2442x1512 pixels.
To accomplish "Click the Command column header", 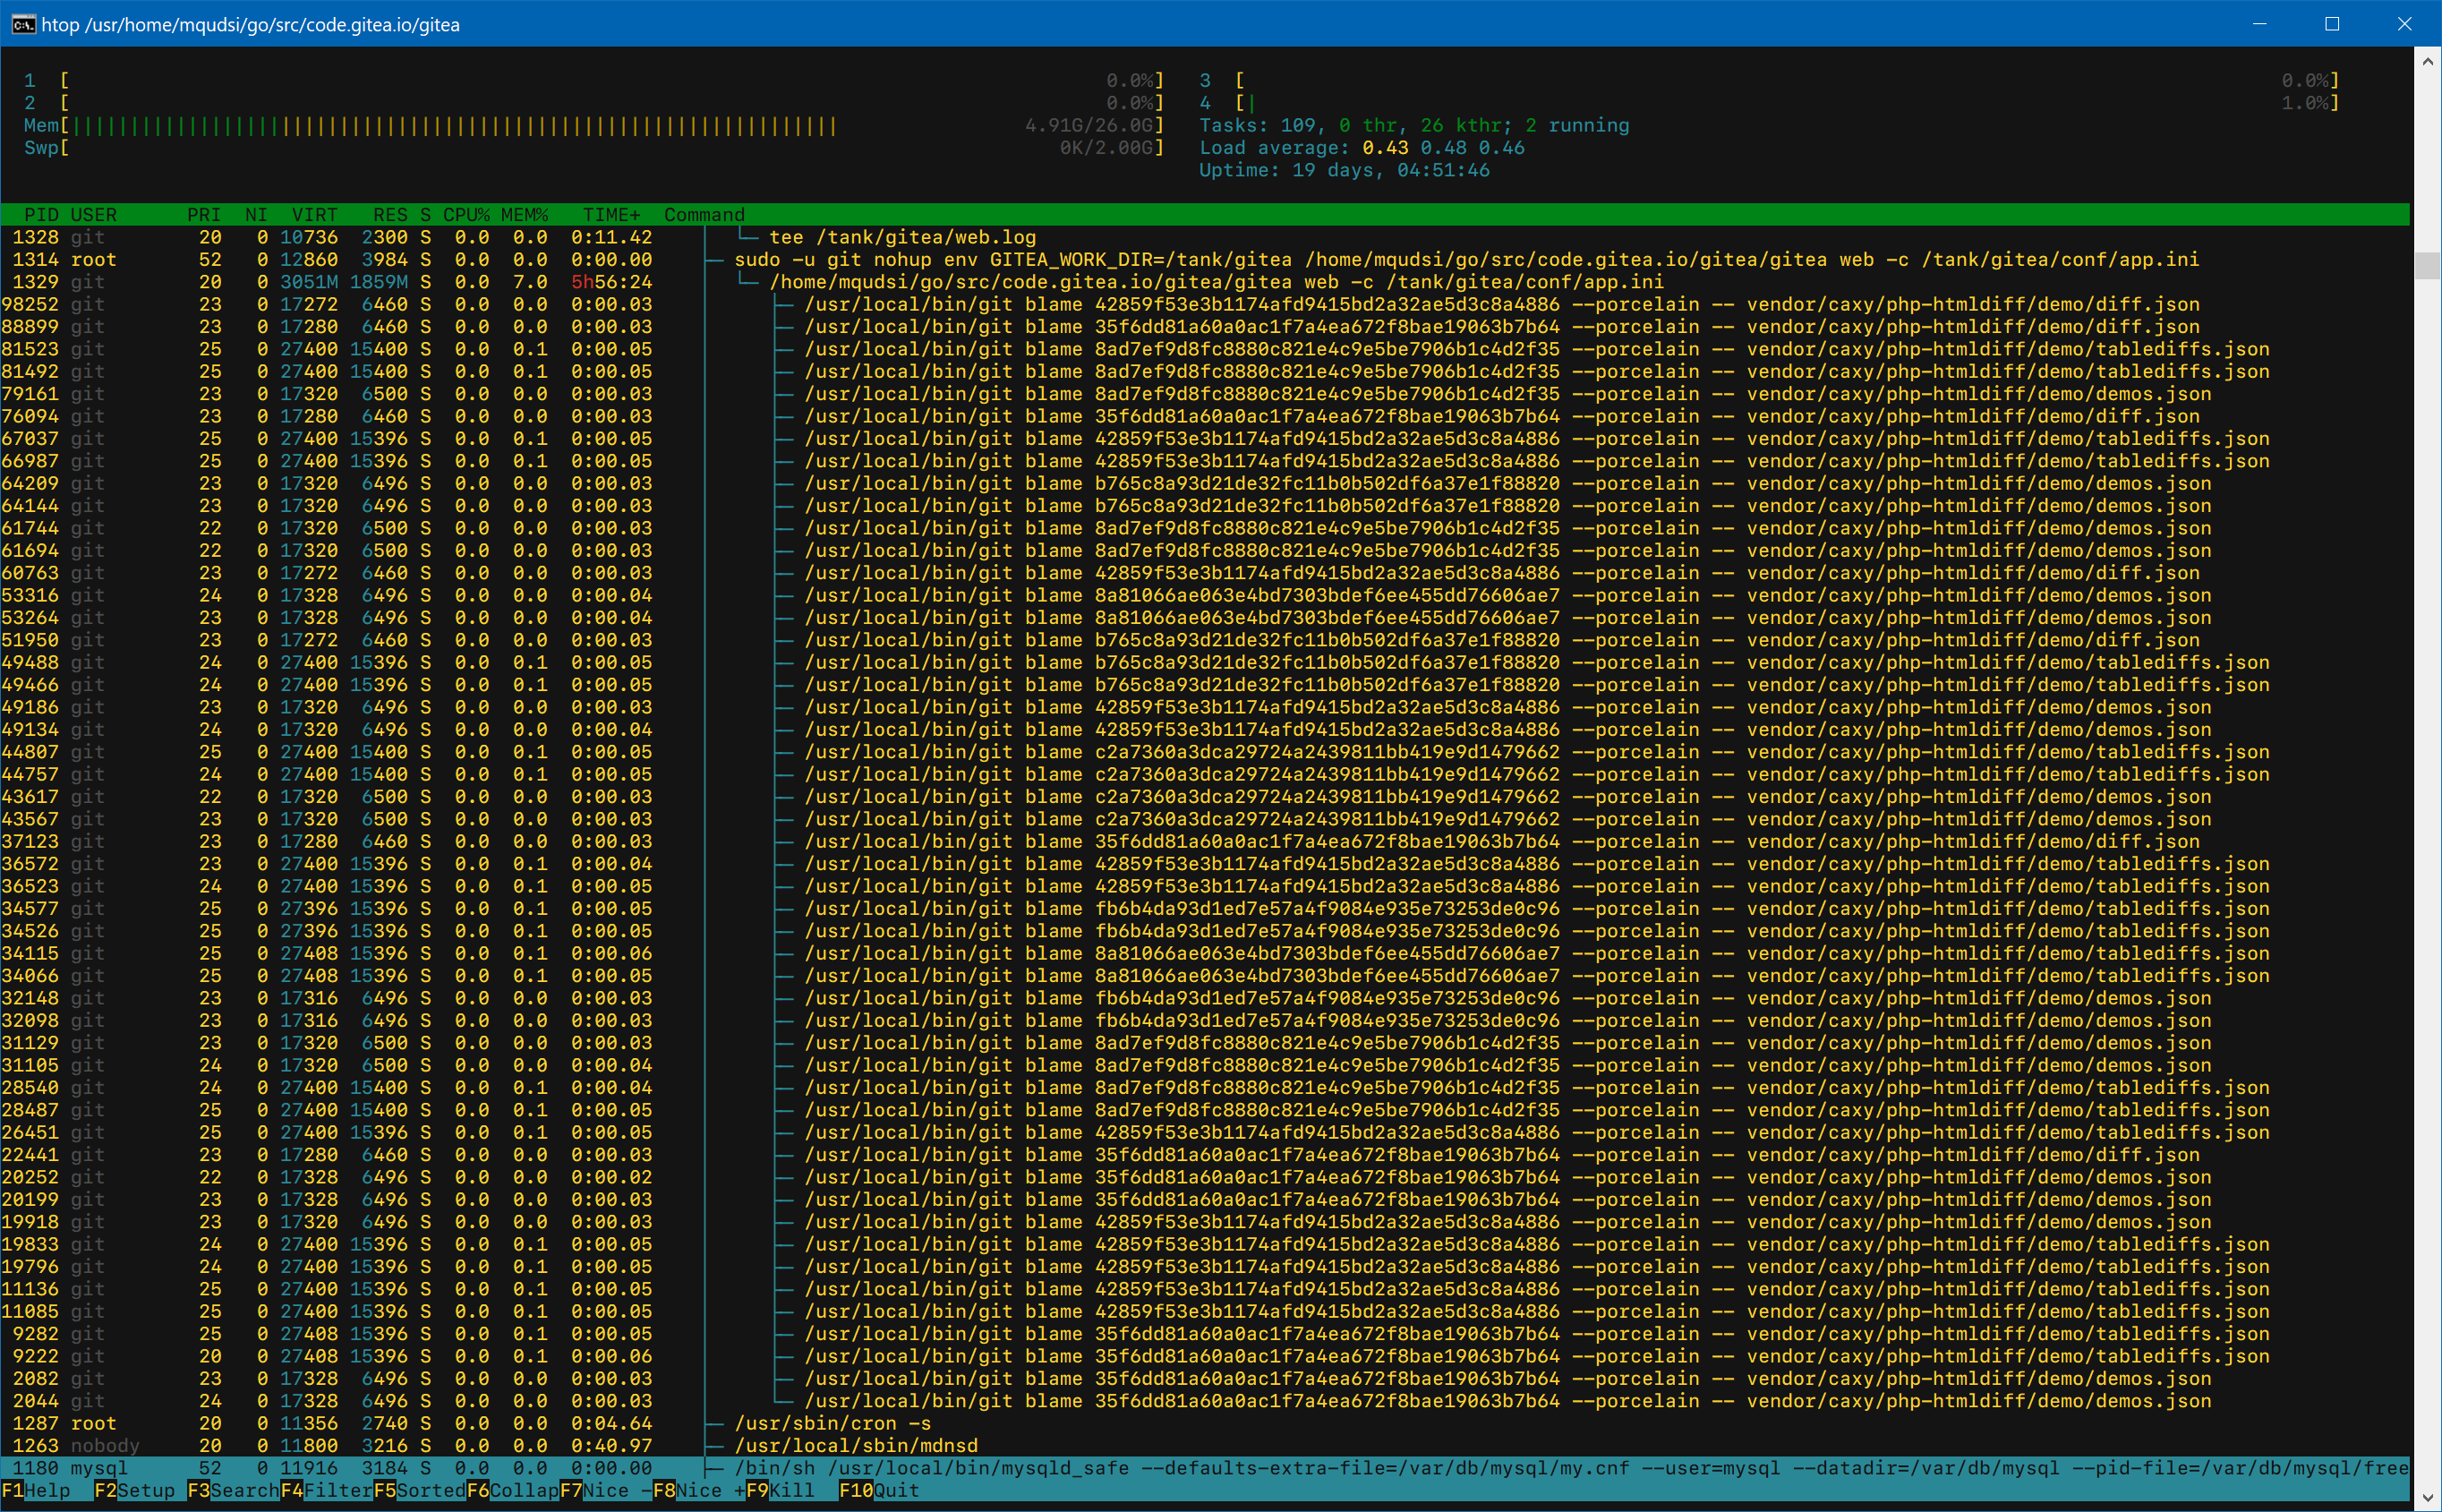I will click(x=704, y=215).
